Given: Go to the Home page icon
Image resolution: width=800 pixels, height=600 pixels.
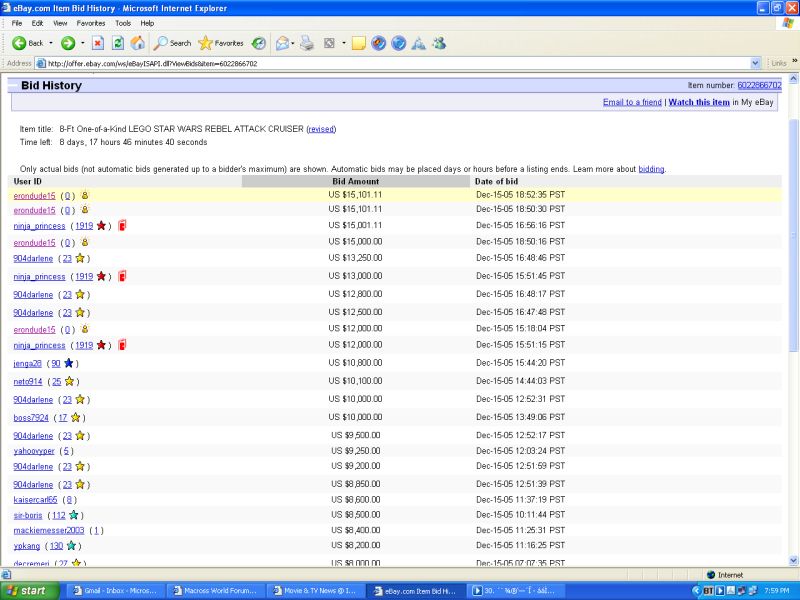Looking at the screenshot, I should [x=138, y=43].
